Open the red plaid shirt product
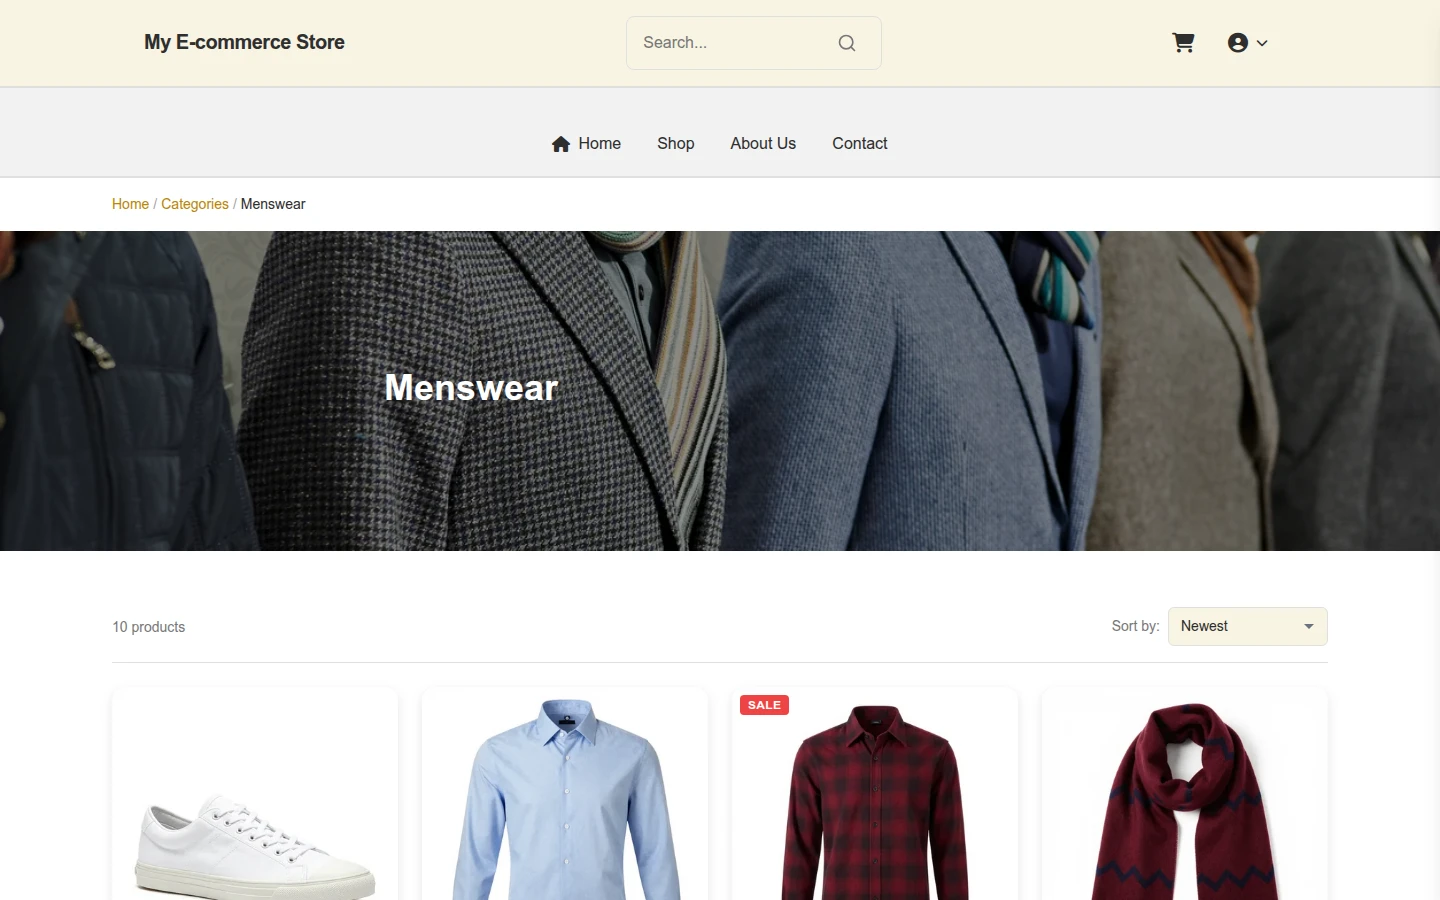The image size is (1440, 900). tap(875, 794)
